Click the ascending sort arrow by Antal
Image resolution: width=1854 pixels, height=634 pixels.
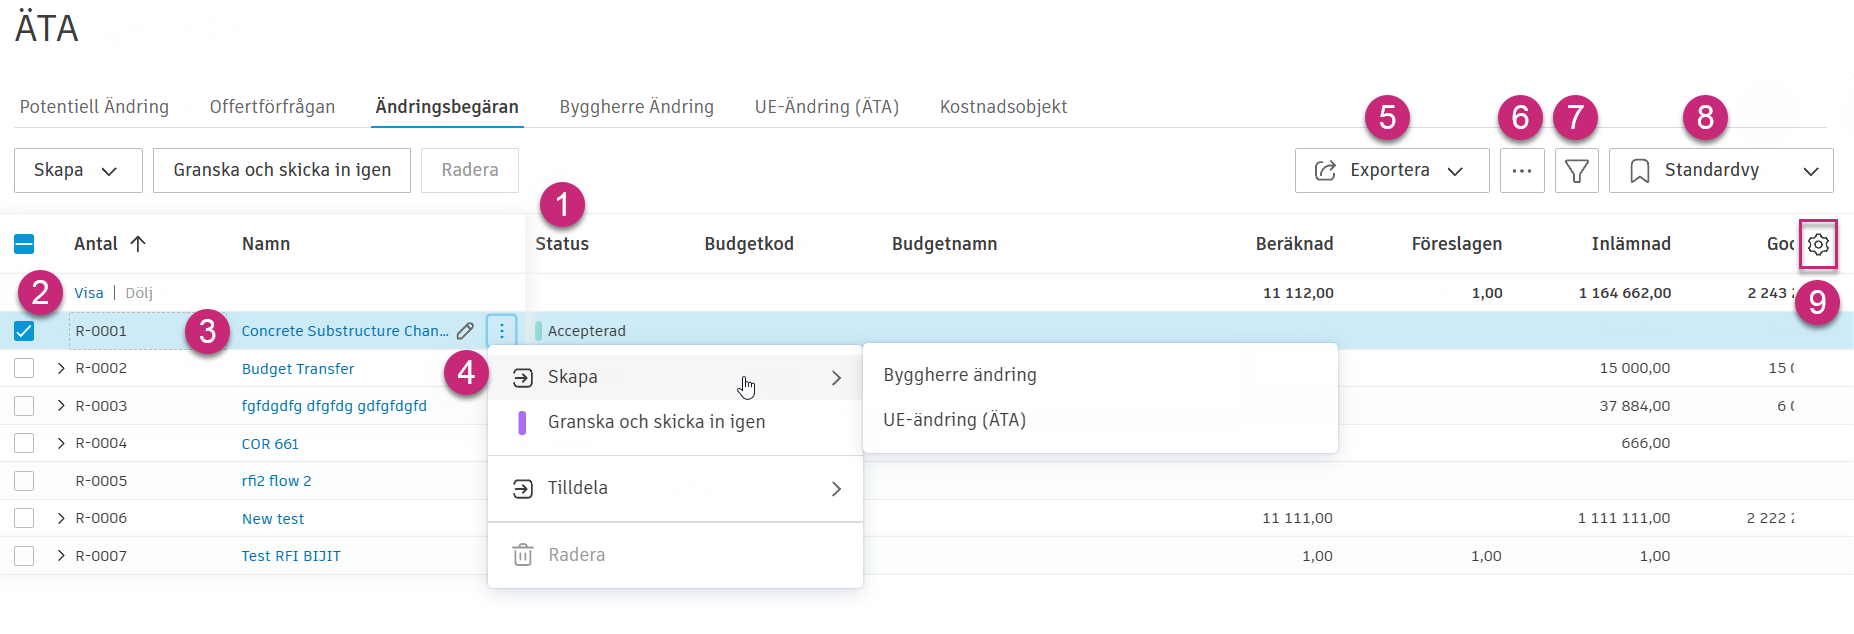click(138, 244)
